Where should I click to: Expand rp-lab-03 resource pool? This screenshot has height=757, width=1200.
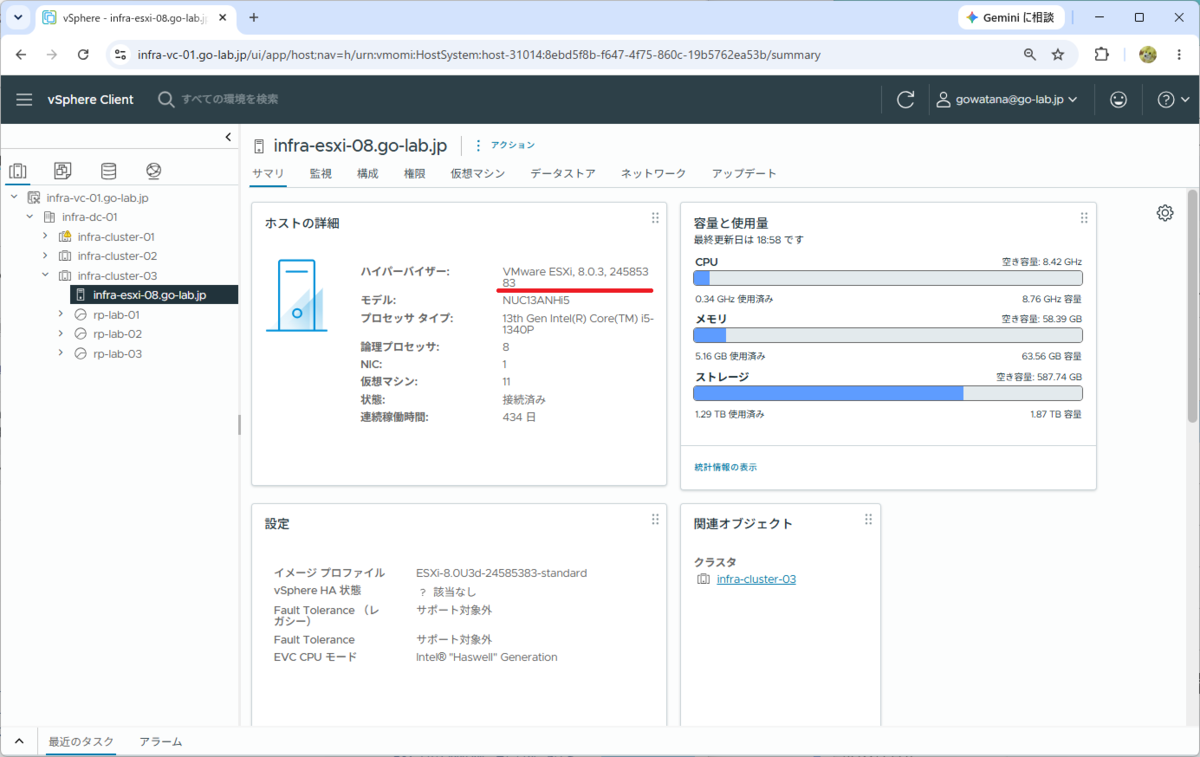61,354
